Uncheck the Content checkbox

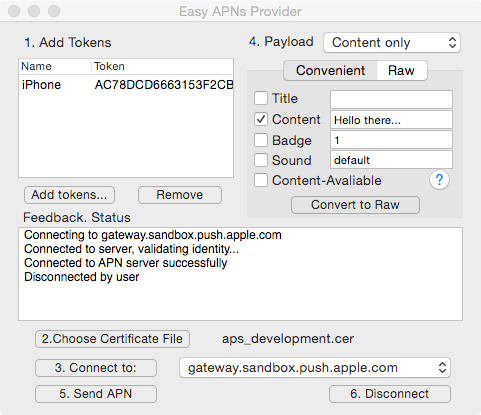click(261, 119)
